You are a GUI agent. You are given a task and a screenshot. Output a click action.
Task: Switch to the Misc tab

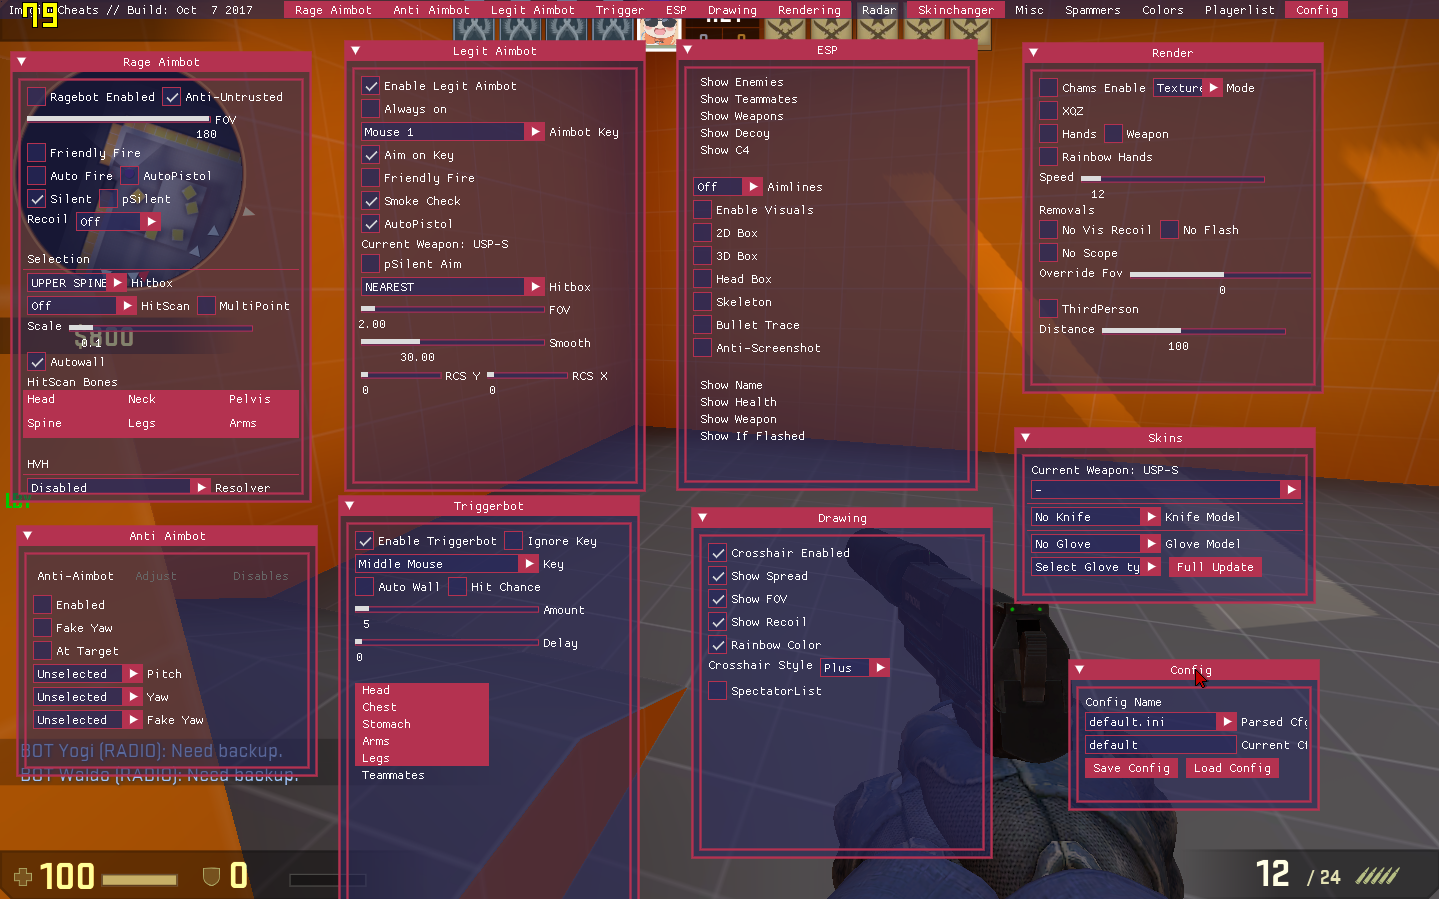click(1029, 10)
